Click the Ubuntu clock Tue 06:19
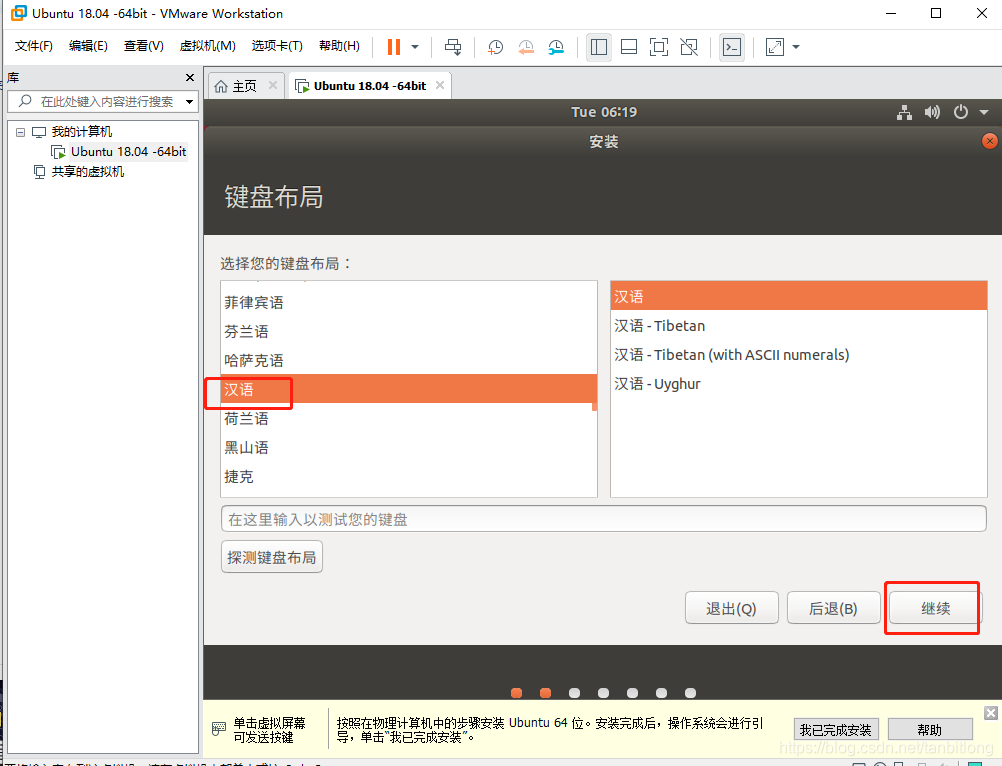Image resolution: width=1002 pixels, height=766 pixels. tap(604, 112)
